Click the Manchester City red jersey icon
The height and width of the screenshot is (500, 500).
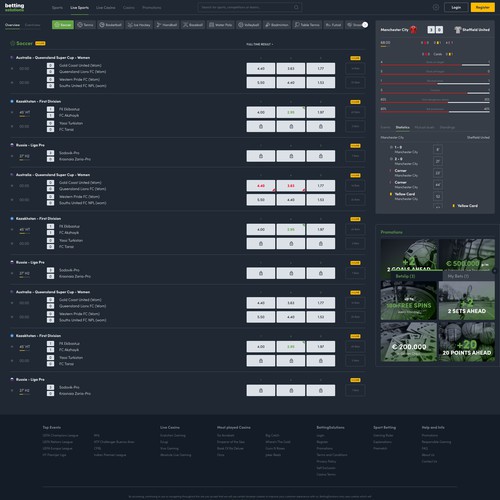click(x=413, y=30)
